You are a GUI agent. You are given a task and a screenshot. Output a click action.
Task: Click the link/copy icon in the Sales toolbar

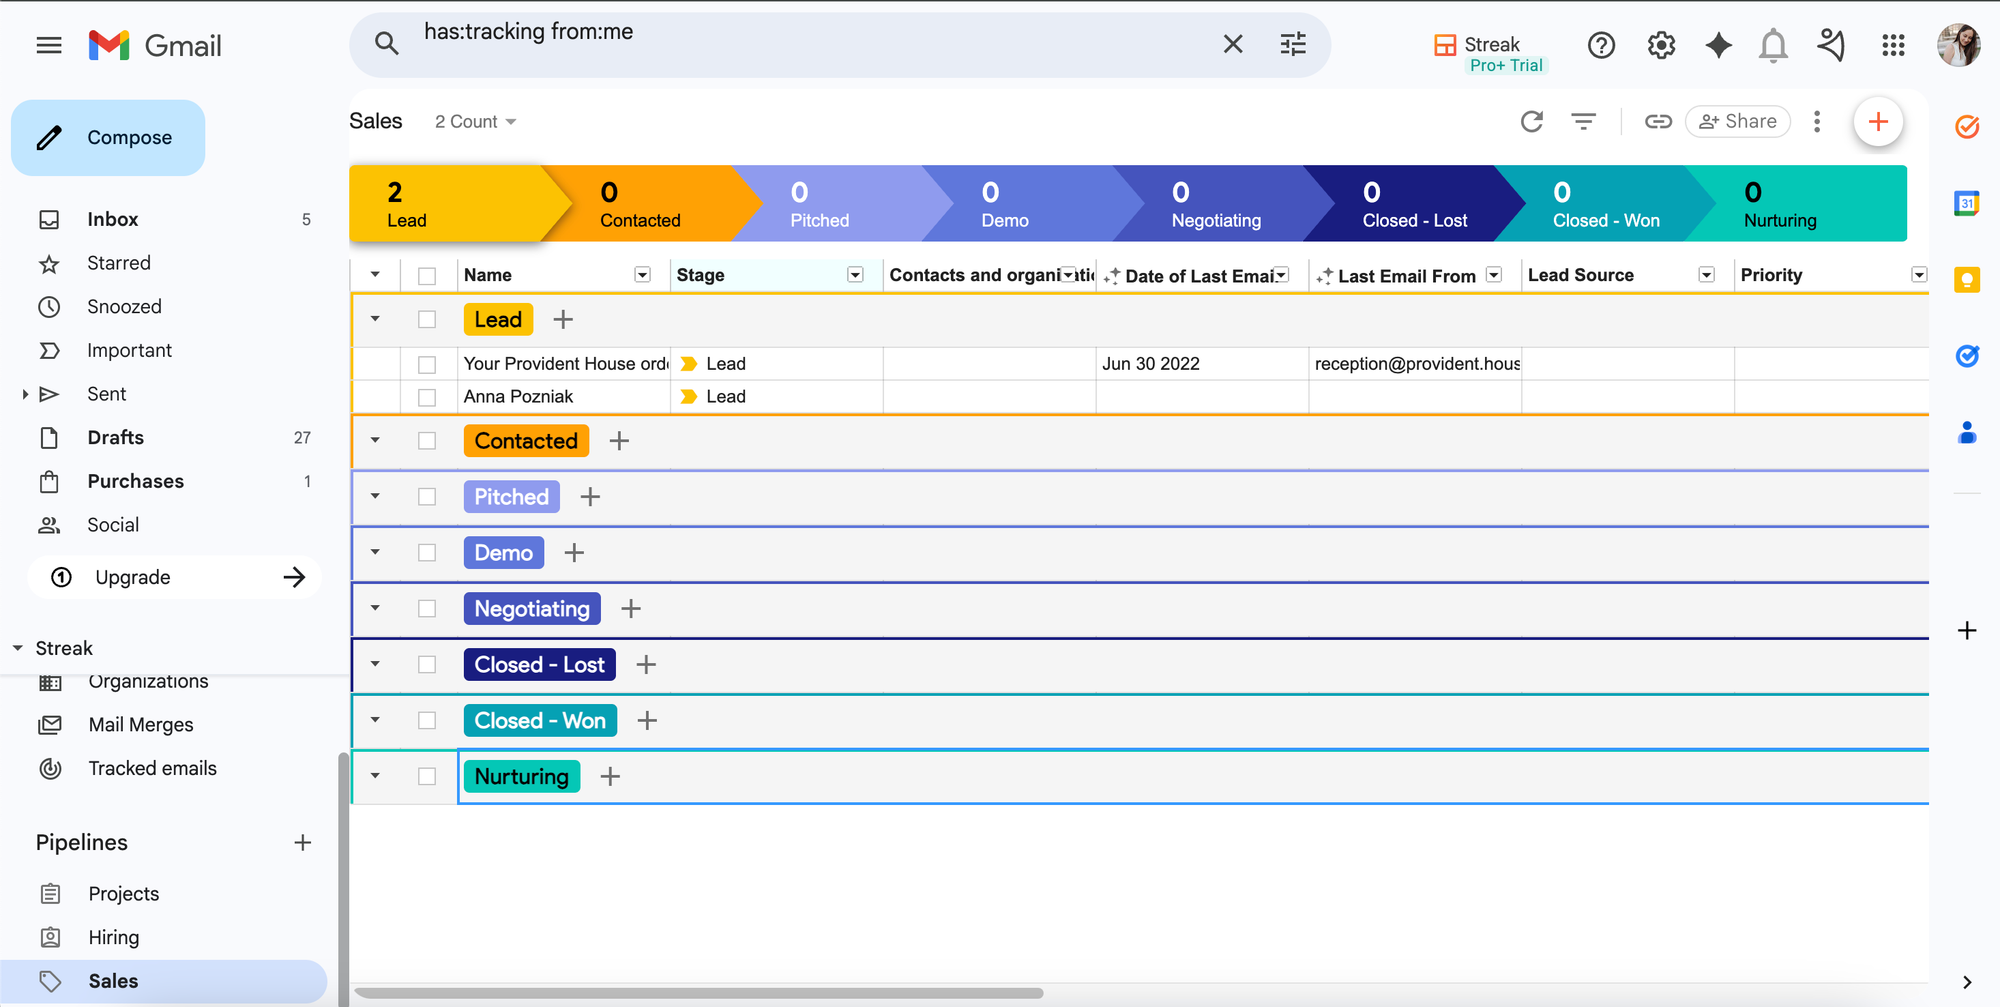pos(1658,121)
